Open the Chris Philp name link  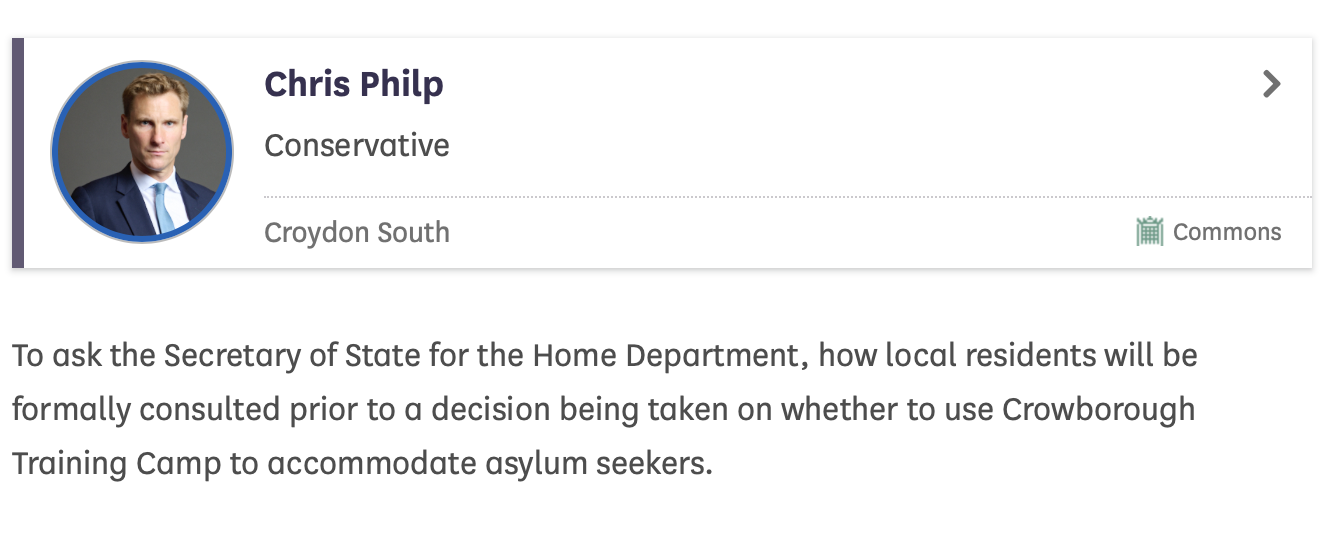[353, 84]
